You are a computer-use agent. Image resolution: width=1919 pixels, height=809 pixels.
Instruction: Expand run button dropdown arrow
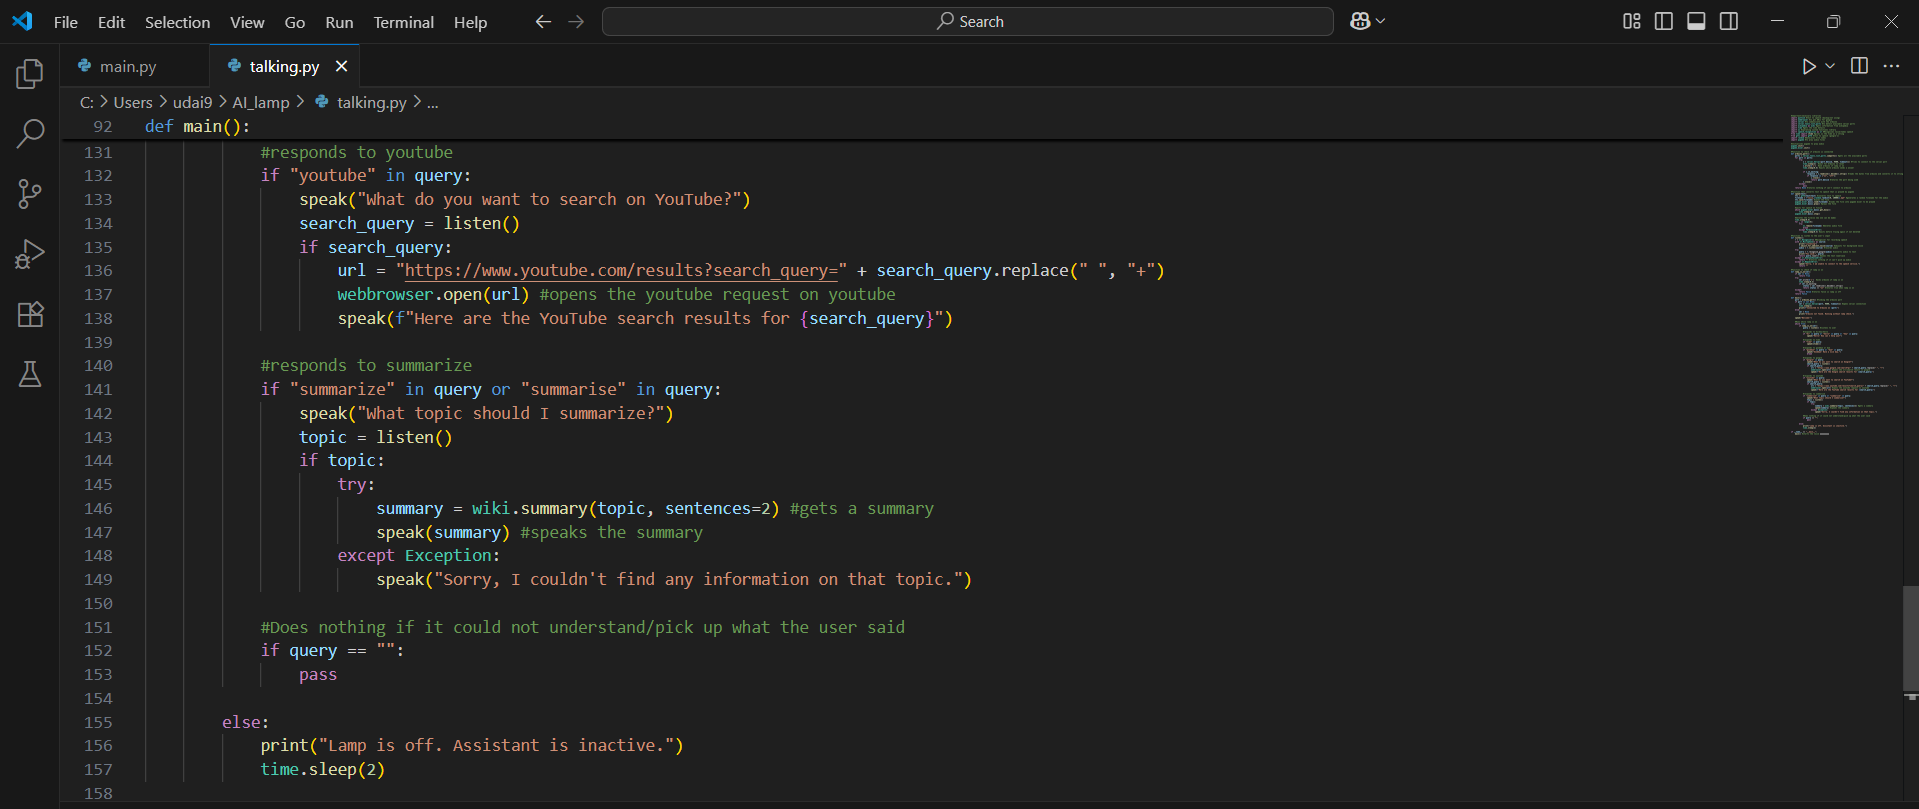[x=1830, y=66]
